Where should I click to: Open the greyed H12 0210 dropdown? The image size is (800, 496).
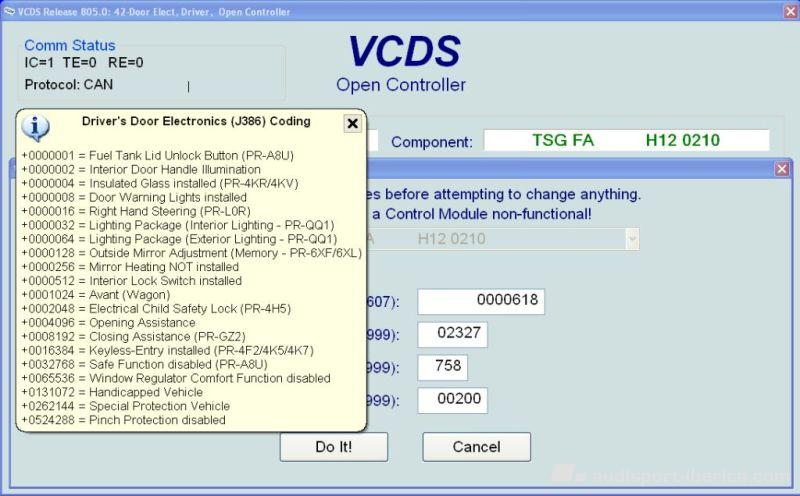coord(632,239)
